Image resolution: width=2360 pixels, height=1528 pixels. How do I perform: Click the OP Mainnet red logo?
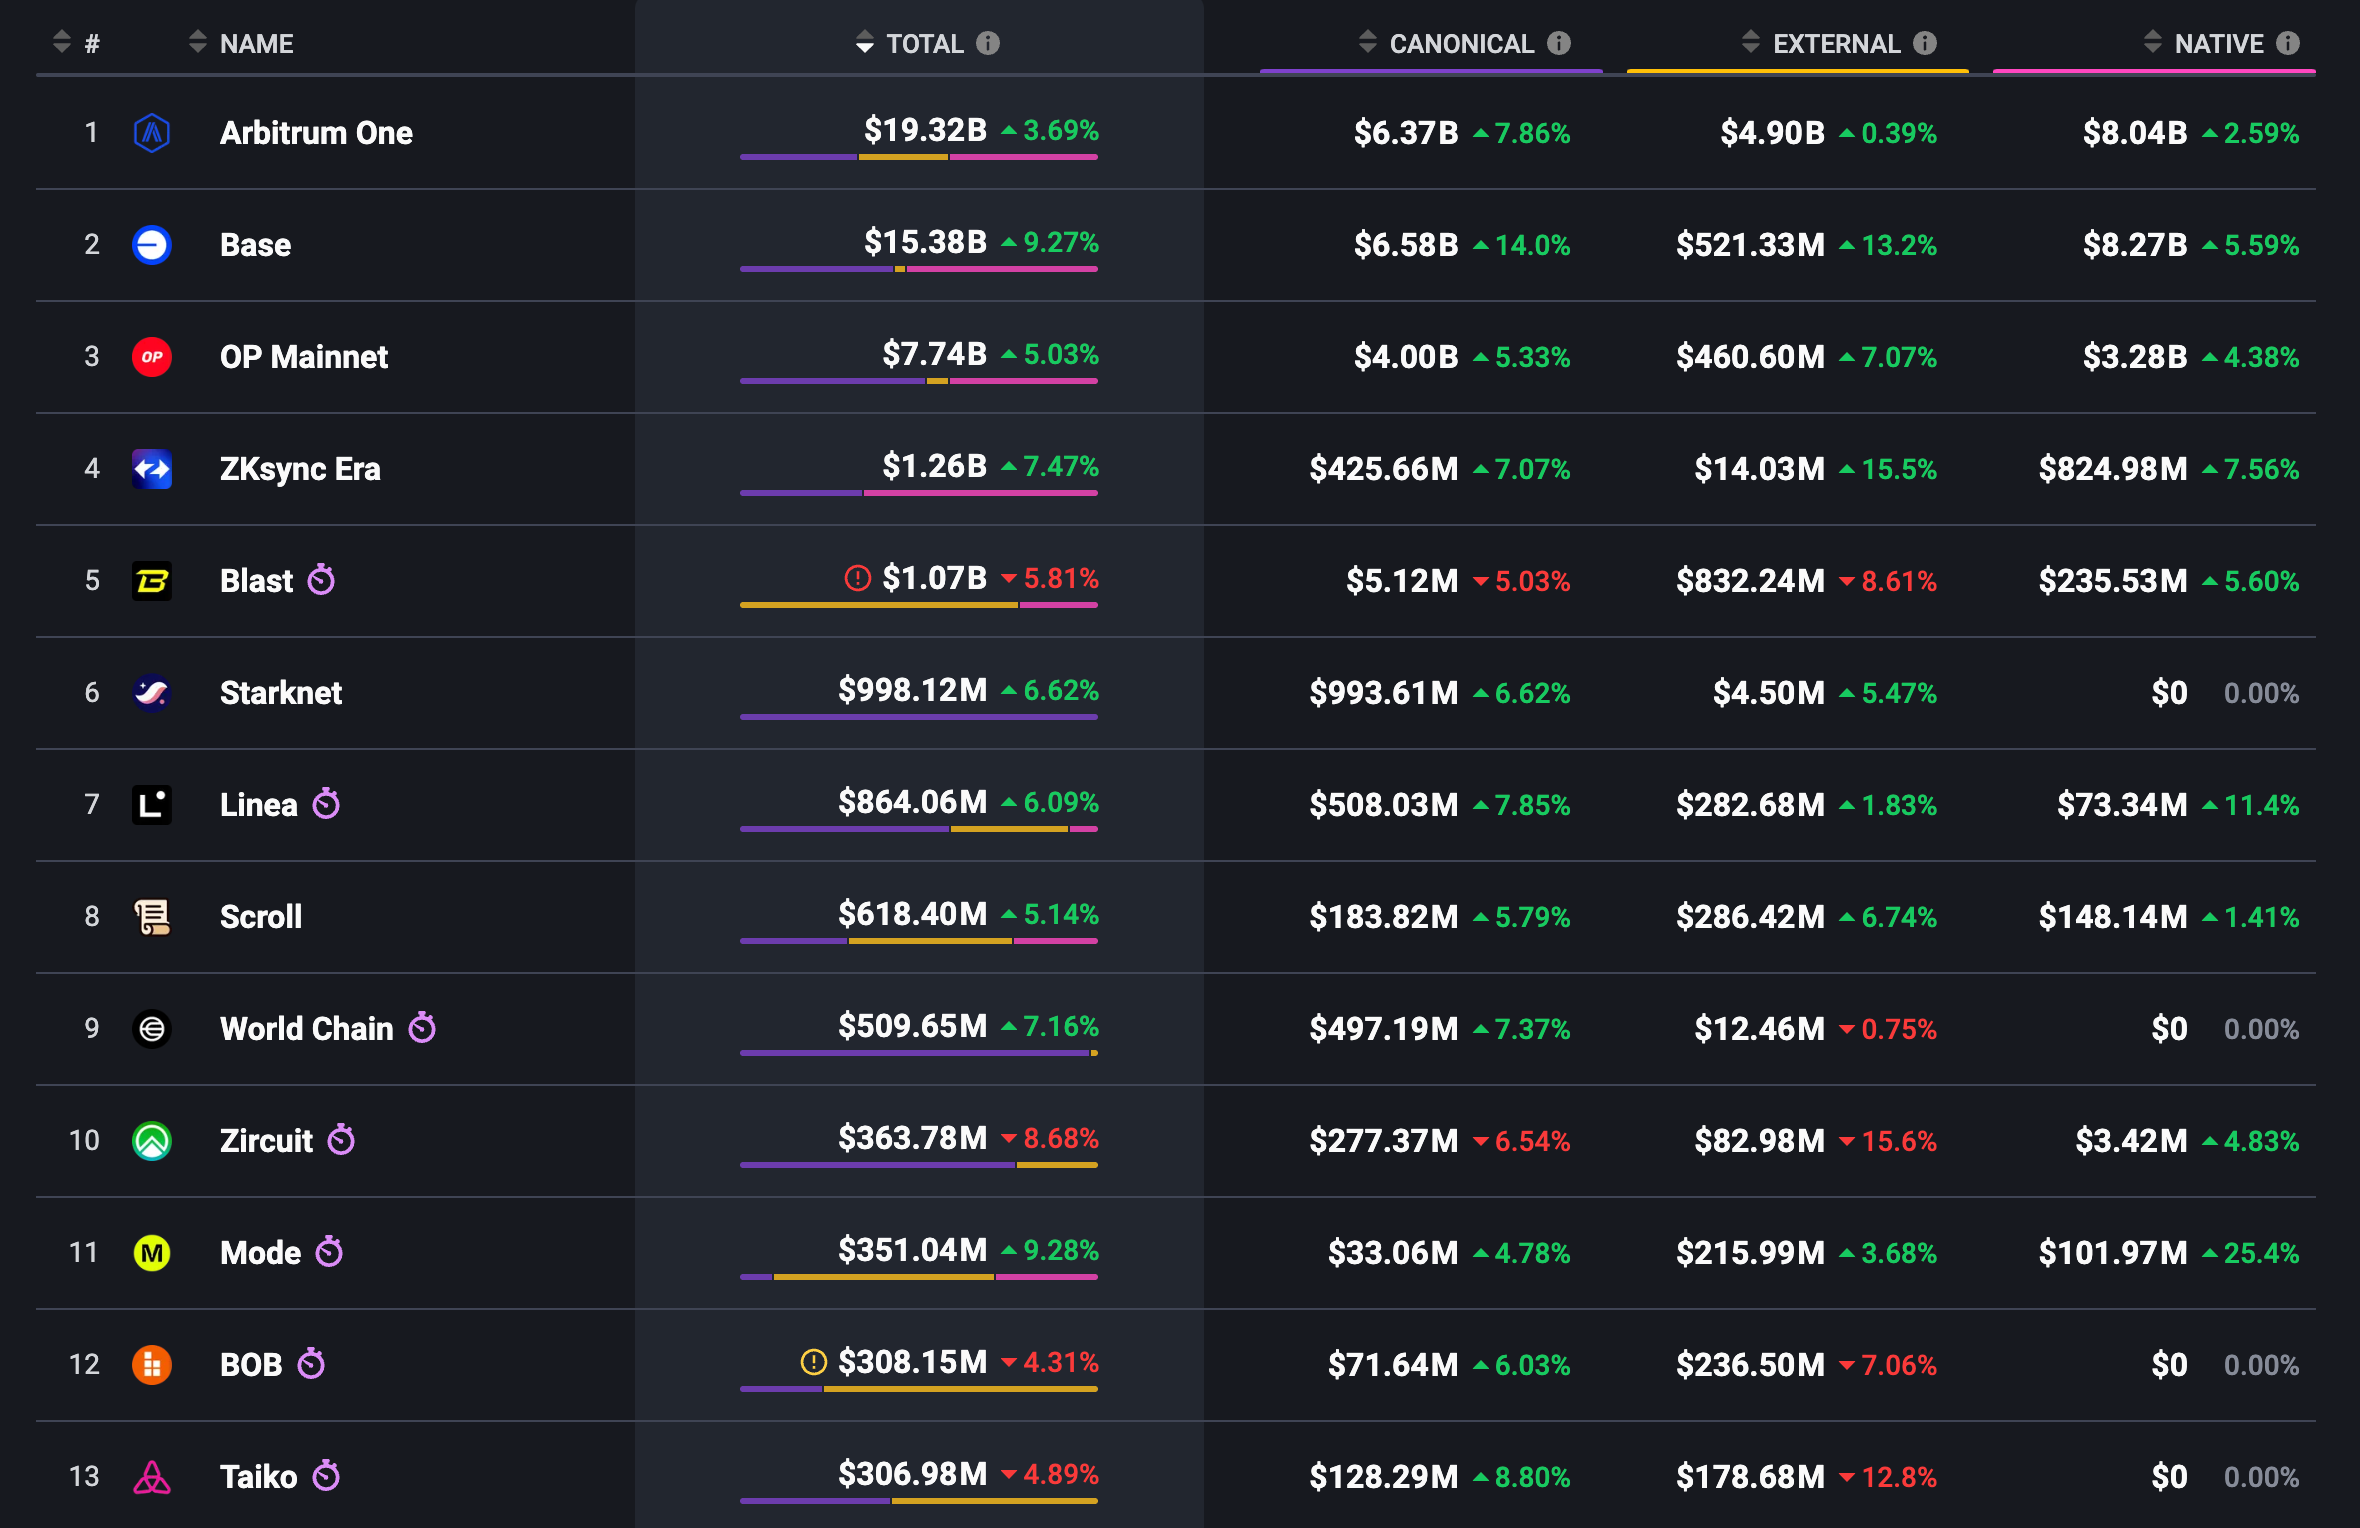pos(152,357)
